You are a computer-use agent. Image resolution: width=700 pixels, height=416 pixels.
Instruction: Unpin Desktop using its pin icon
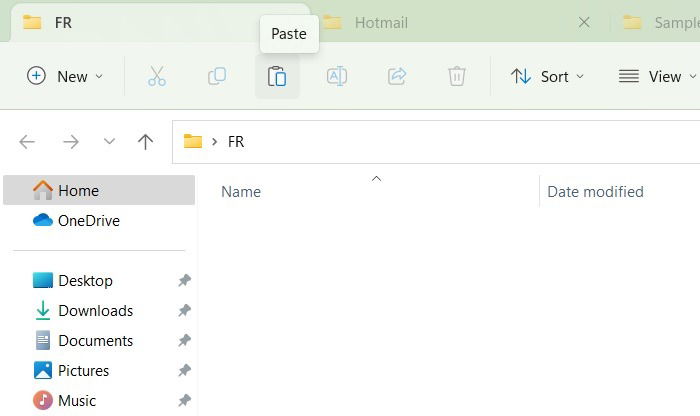pyautogui.click(x=184, y=280)
